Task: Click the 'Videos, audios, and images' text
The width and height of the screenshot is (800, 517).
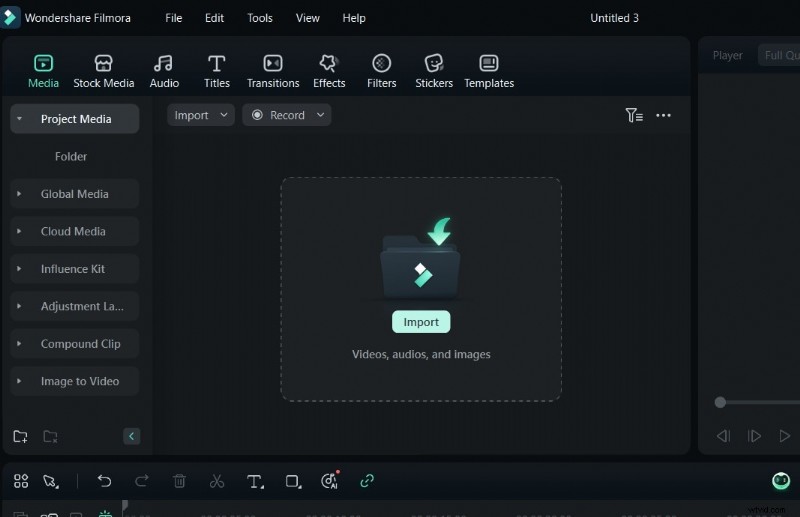Action: 421,354
